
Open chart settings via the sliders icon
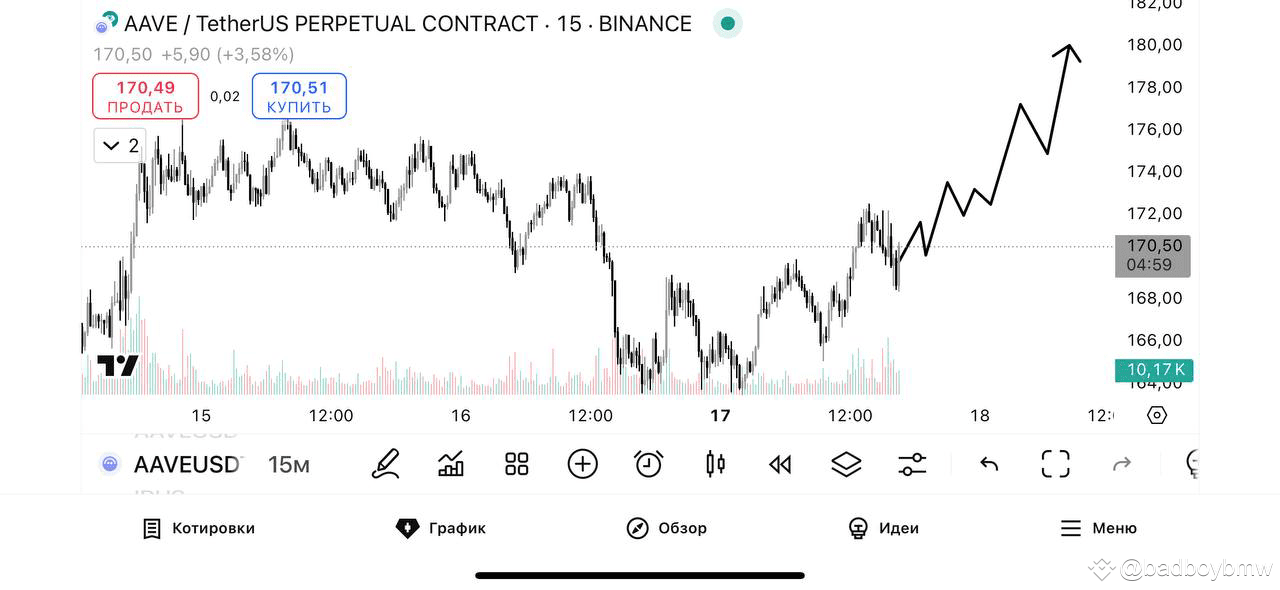click(x=912, y=463)
